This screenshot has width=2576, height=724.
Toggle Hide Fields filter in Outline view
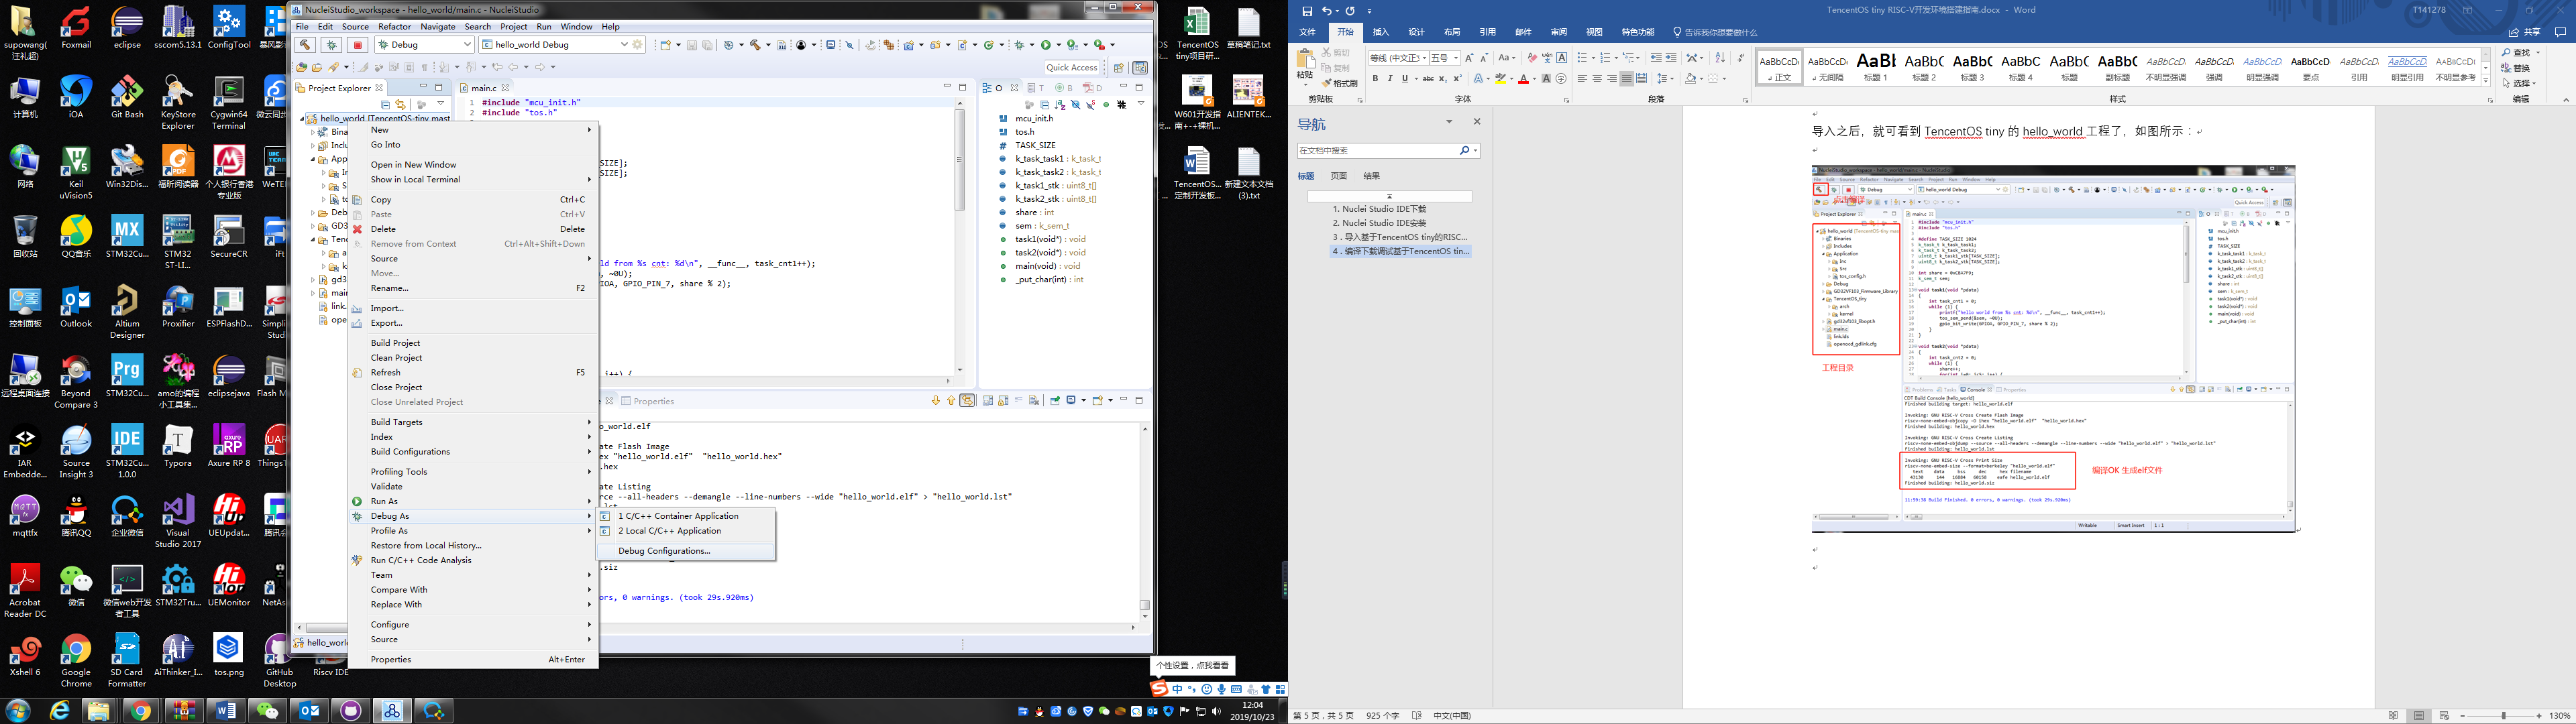pyautogui.click(x=1076, y=104)
